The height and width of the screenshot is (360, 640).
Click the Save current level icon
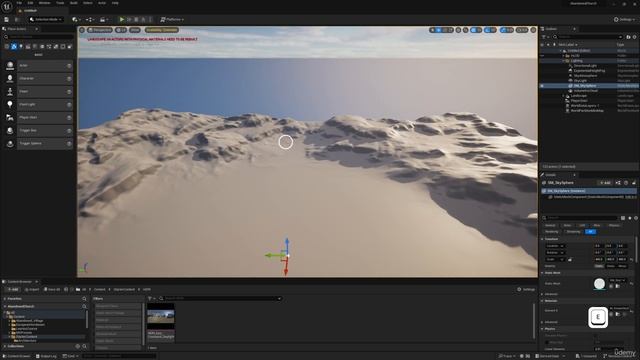pos(7,19)
